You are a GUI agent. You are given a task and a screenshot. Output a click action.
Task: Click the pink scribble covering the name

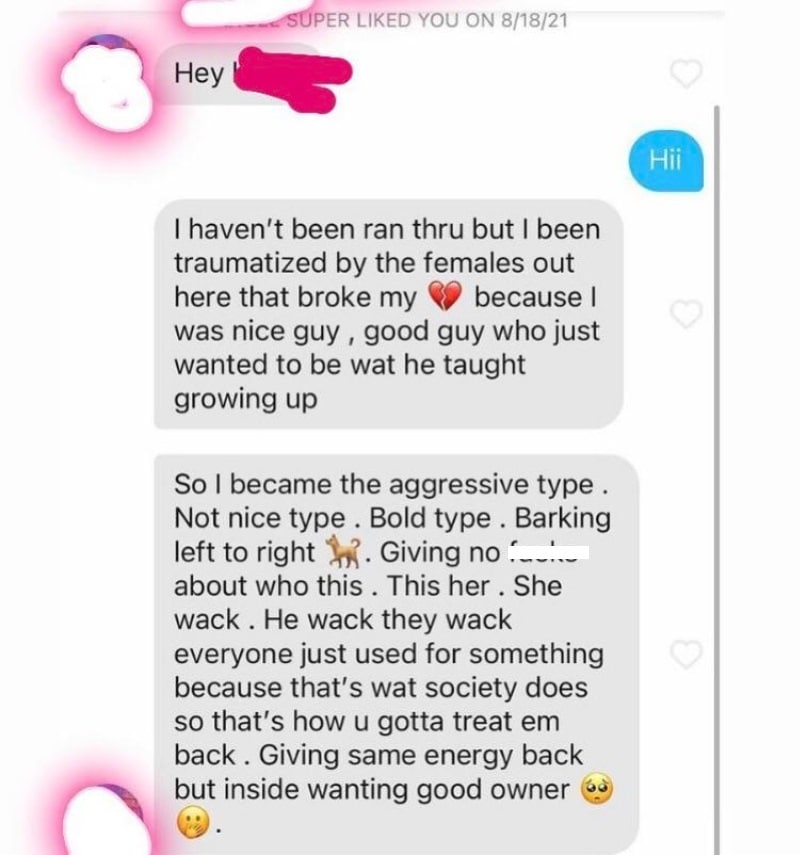(x=293, y=79)
